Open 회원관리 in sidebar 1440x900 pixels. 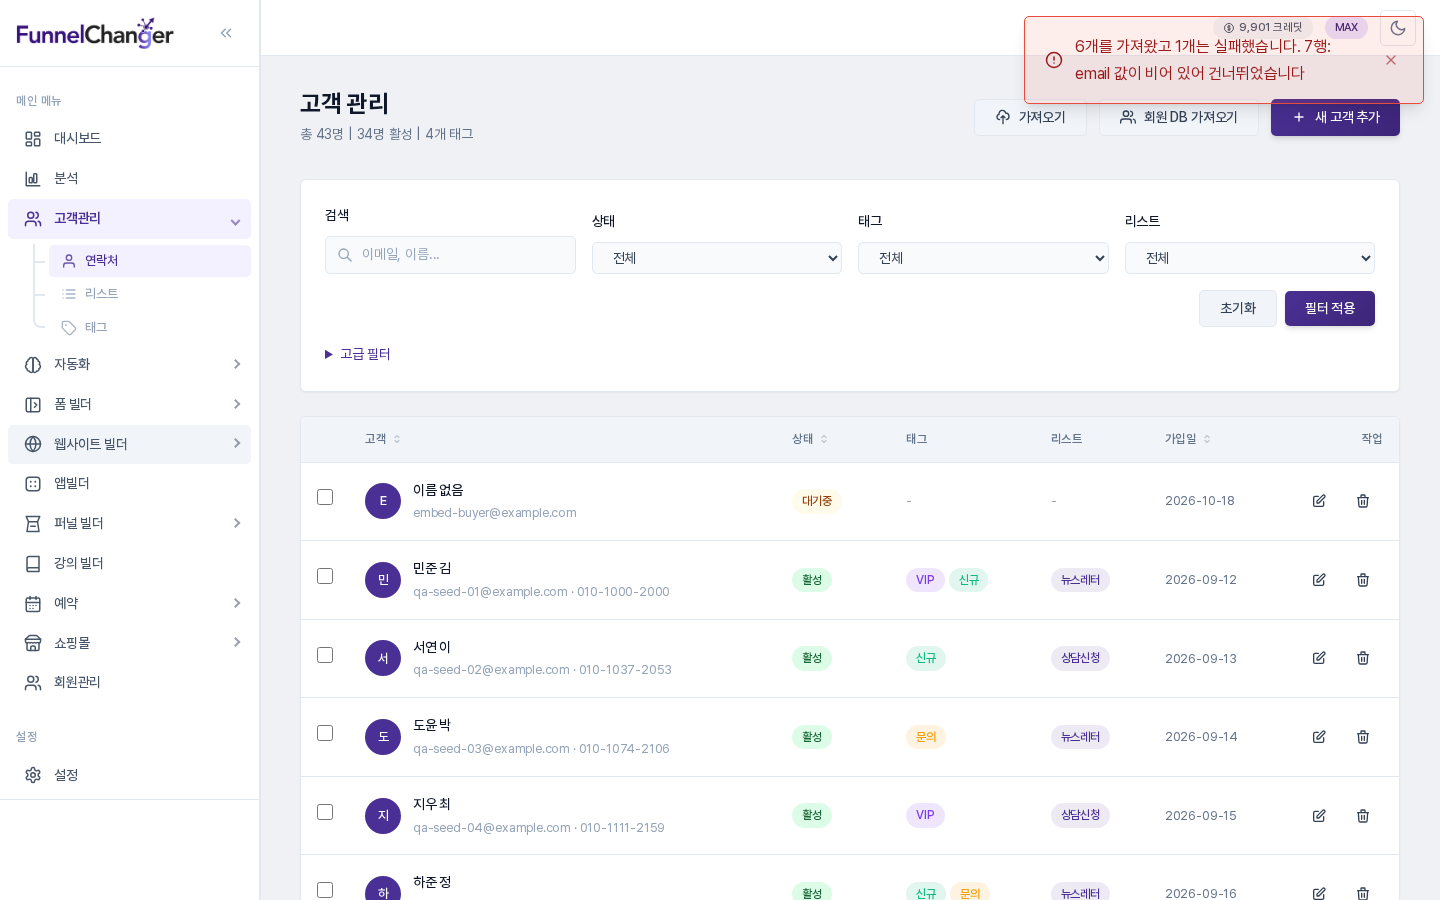[129, 682]
